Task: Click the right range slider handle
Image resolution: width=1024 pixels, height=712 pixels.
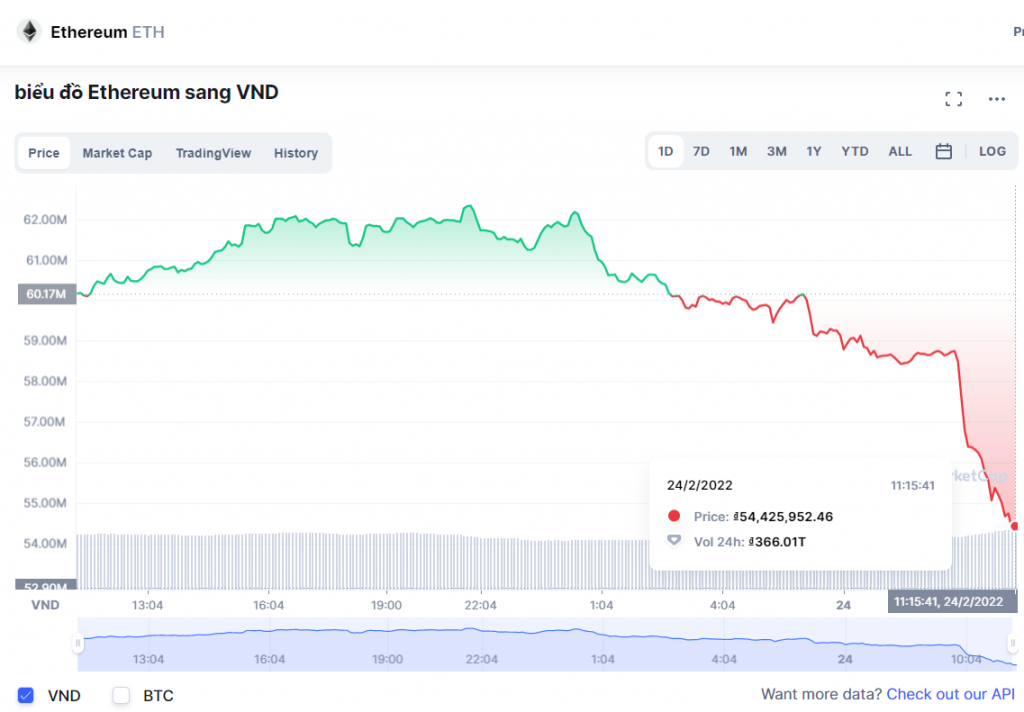Action: click(1012, 643)
